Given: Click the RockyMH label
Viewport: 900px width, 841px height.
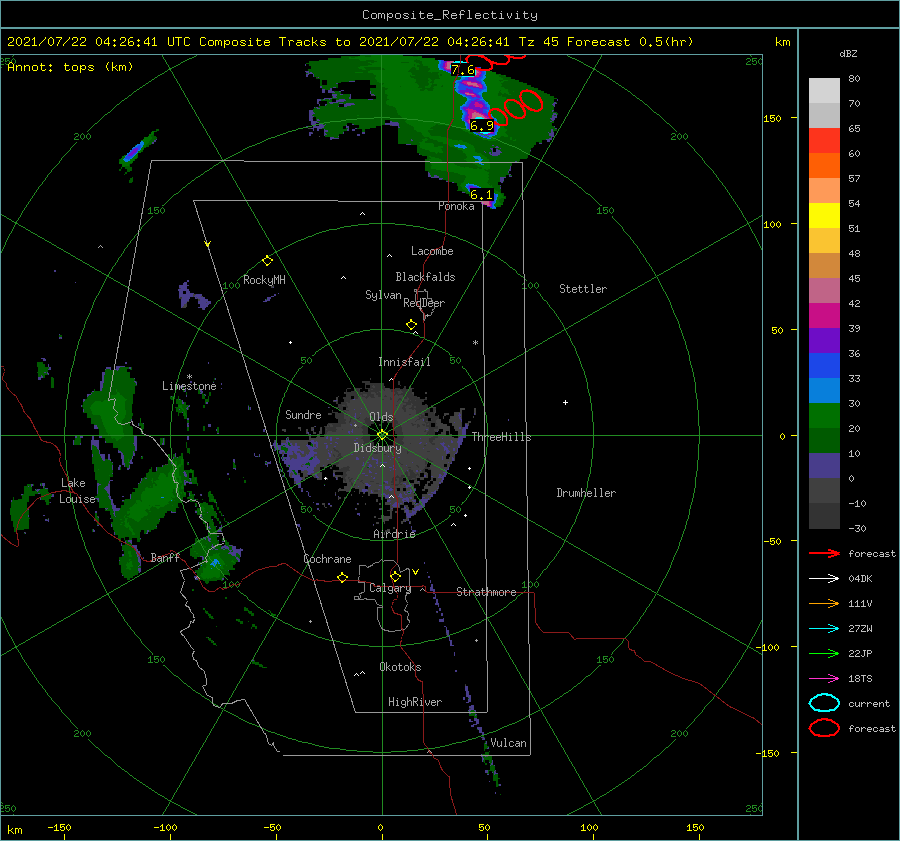Looking at the screenshot, I should point(264,280).
